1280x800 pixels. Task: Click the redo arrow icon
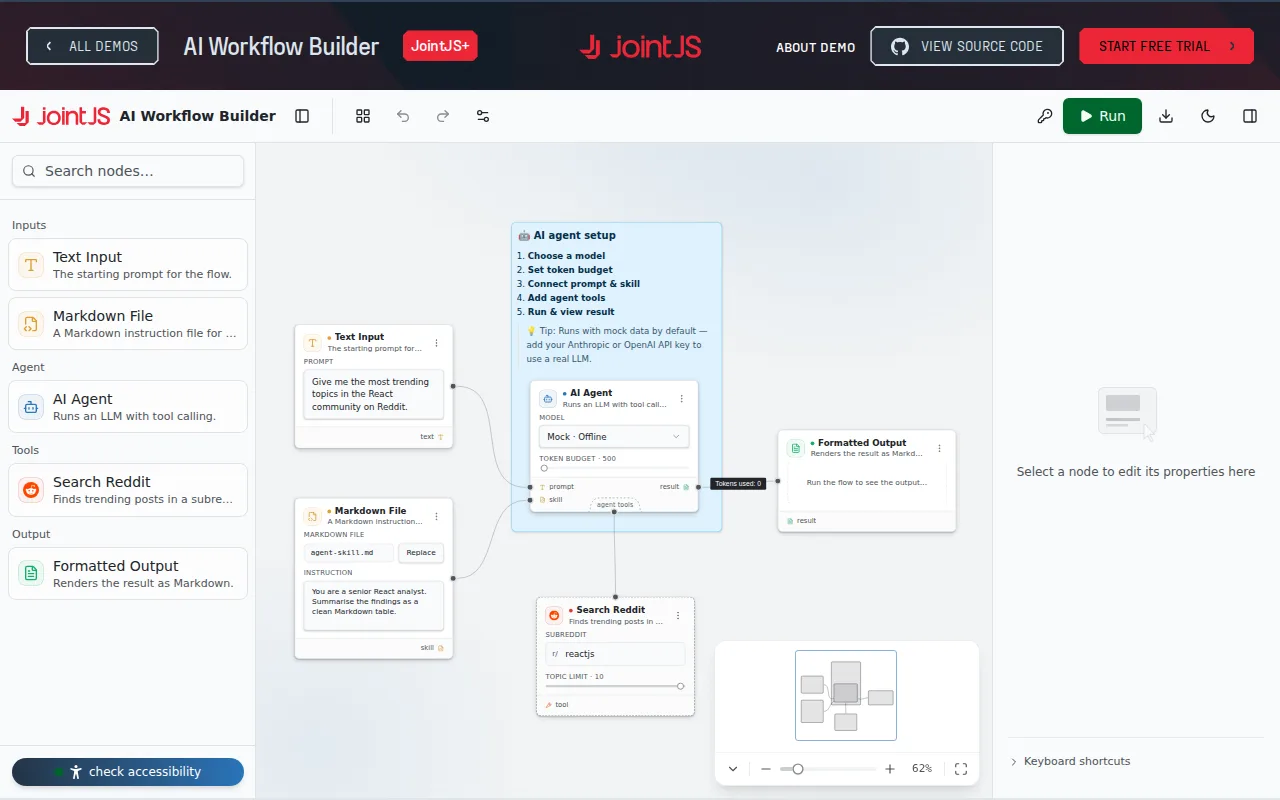443,116
